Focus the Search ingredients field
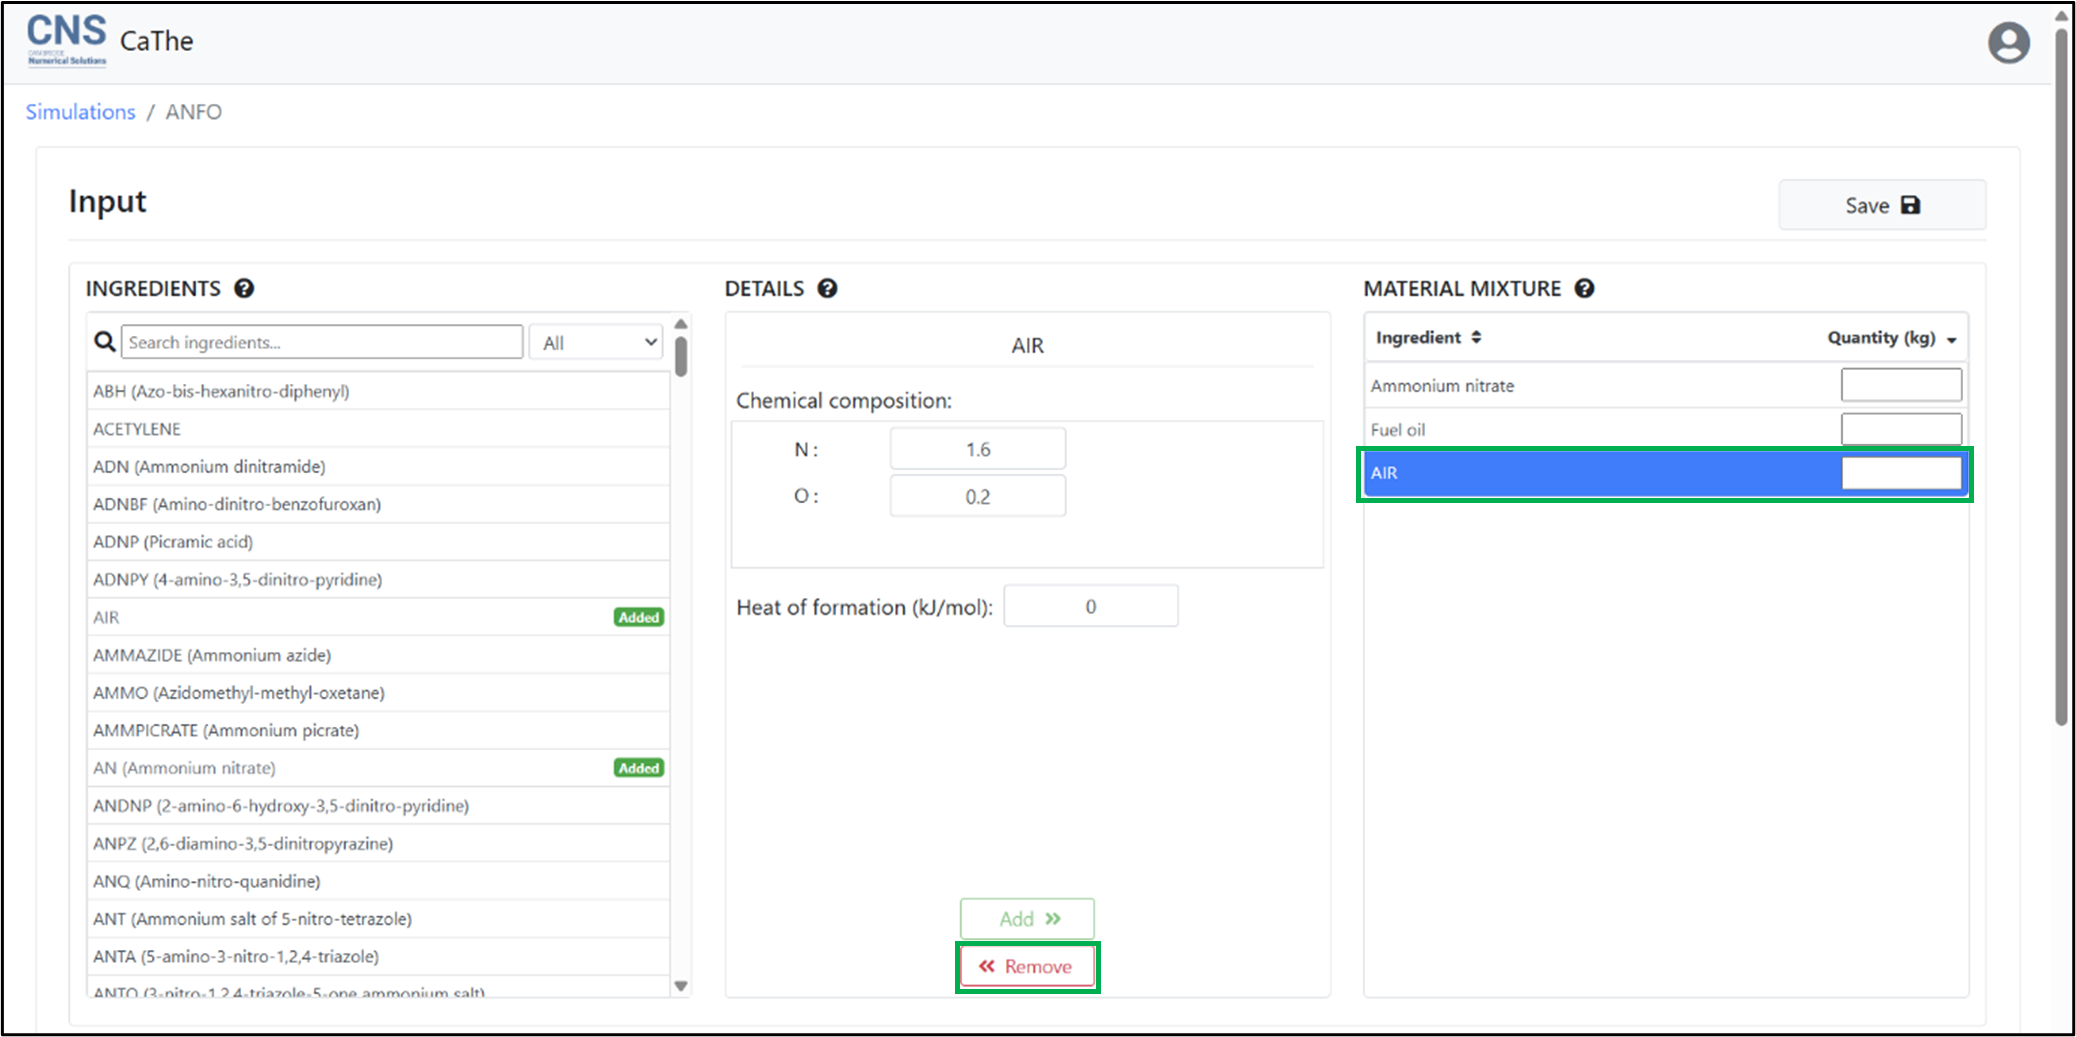 (321, 342)
